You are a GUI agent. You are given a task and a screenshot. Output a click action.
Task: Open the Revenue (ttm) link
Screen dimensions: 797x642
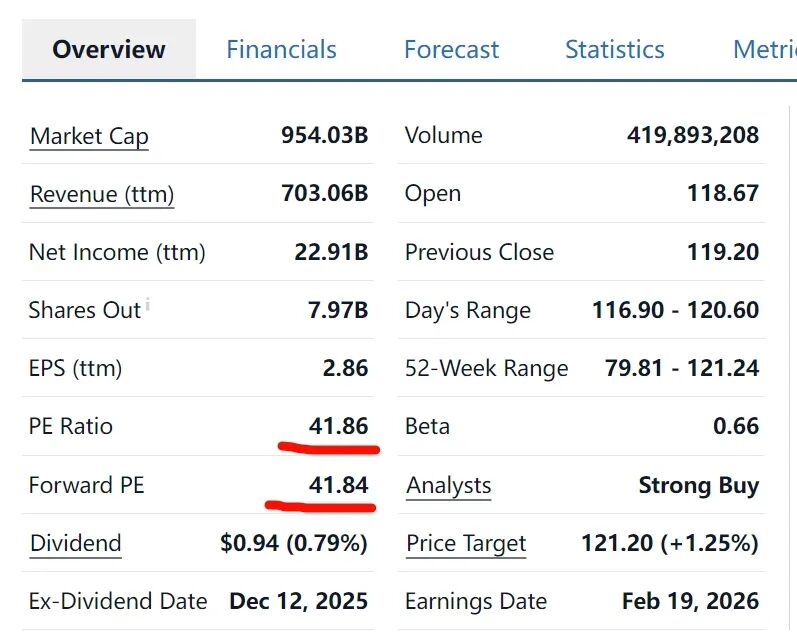click(102, 194)
